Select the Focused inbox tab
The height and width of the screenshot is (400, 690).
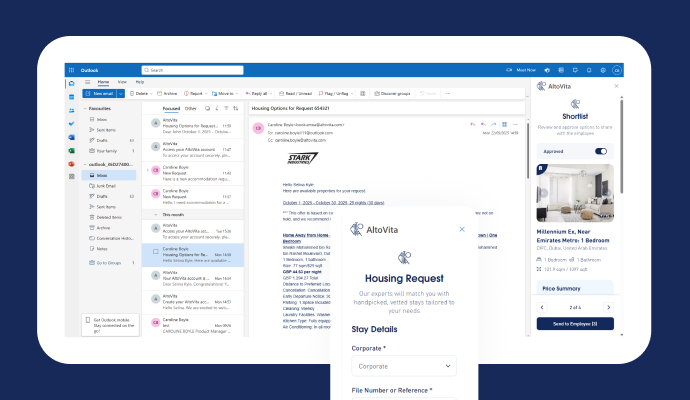tap(171, 108)
